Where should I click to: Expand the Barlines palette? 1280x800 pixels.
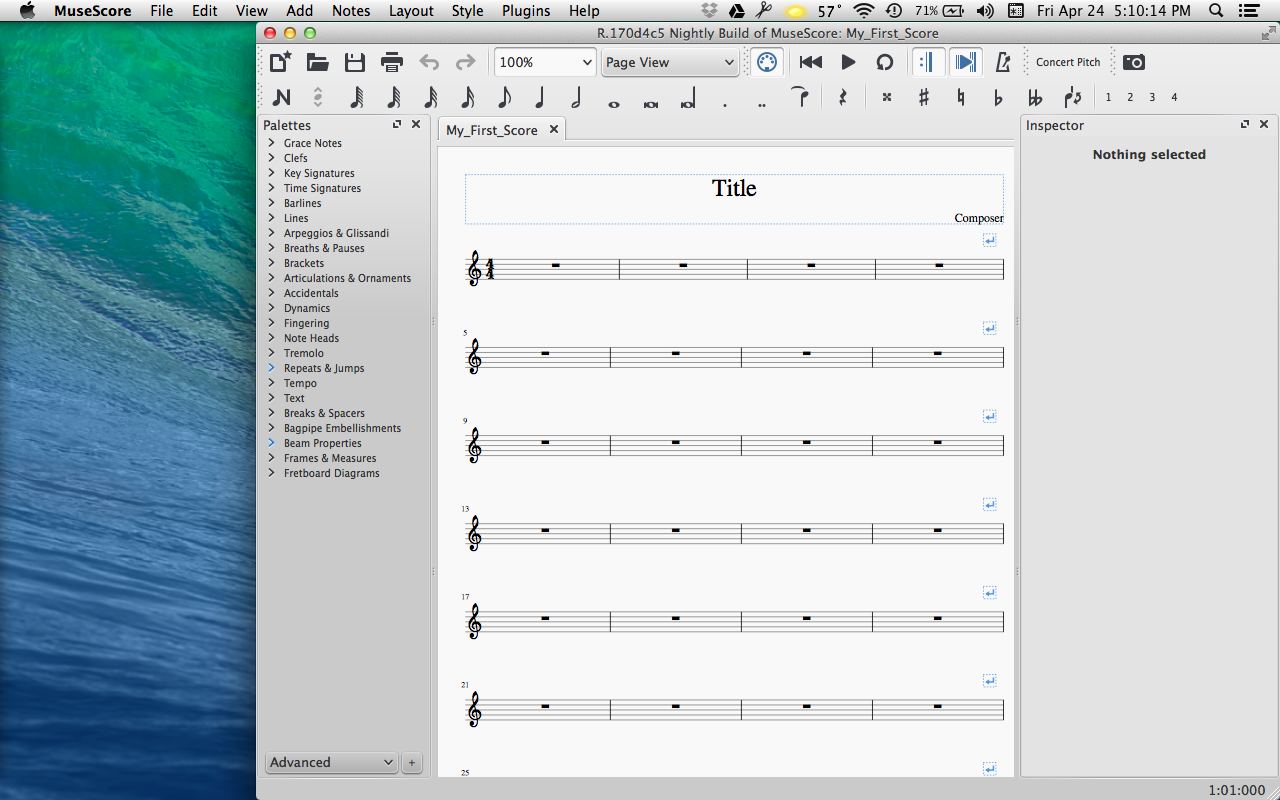[271, 203]
